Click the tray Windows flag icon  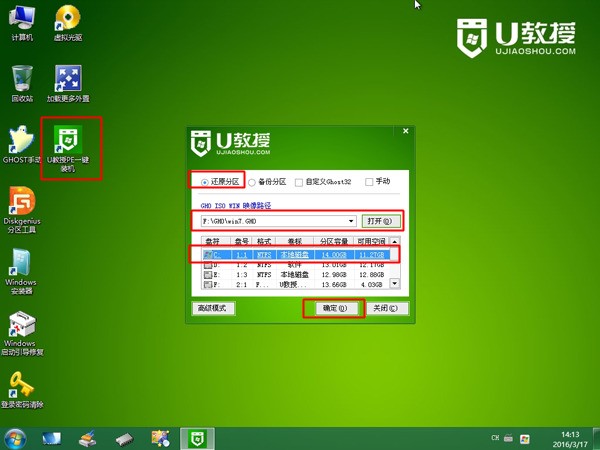[525, 439]
